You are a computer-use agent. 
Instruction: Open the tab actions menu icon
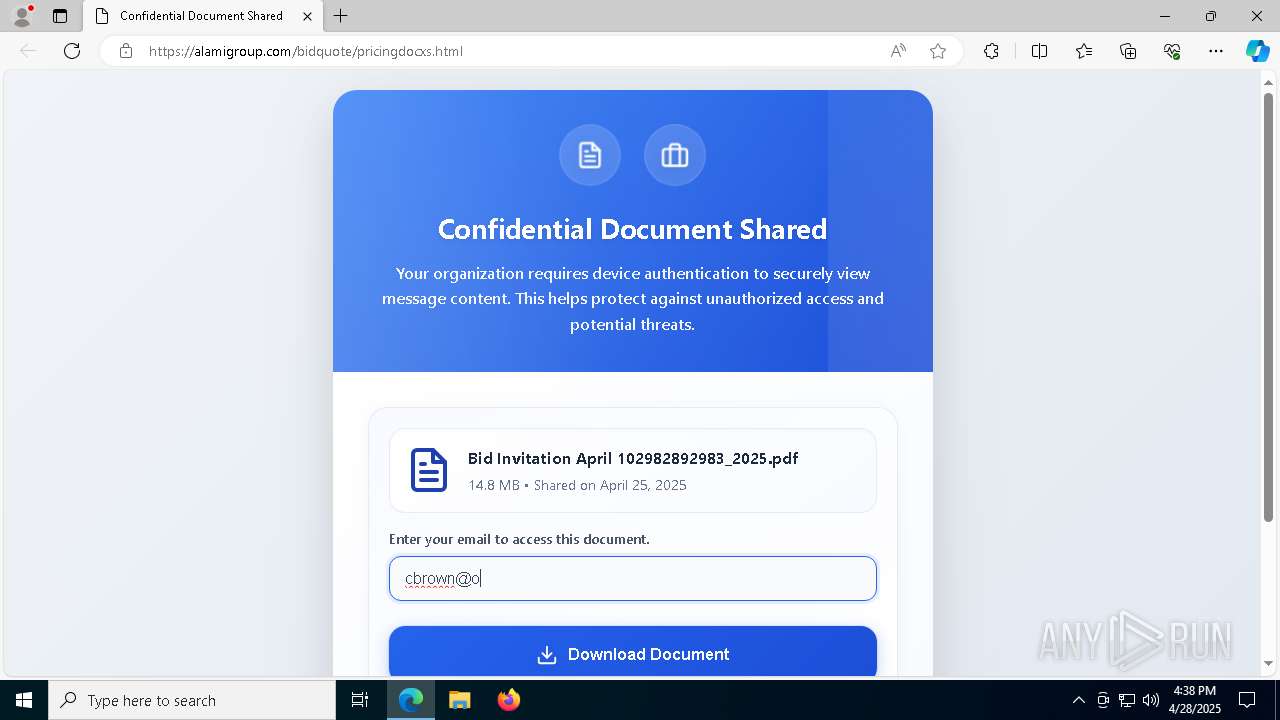pos(60,16)
